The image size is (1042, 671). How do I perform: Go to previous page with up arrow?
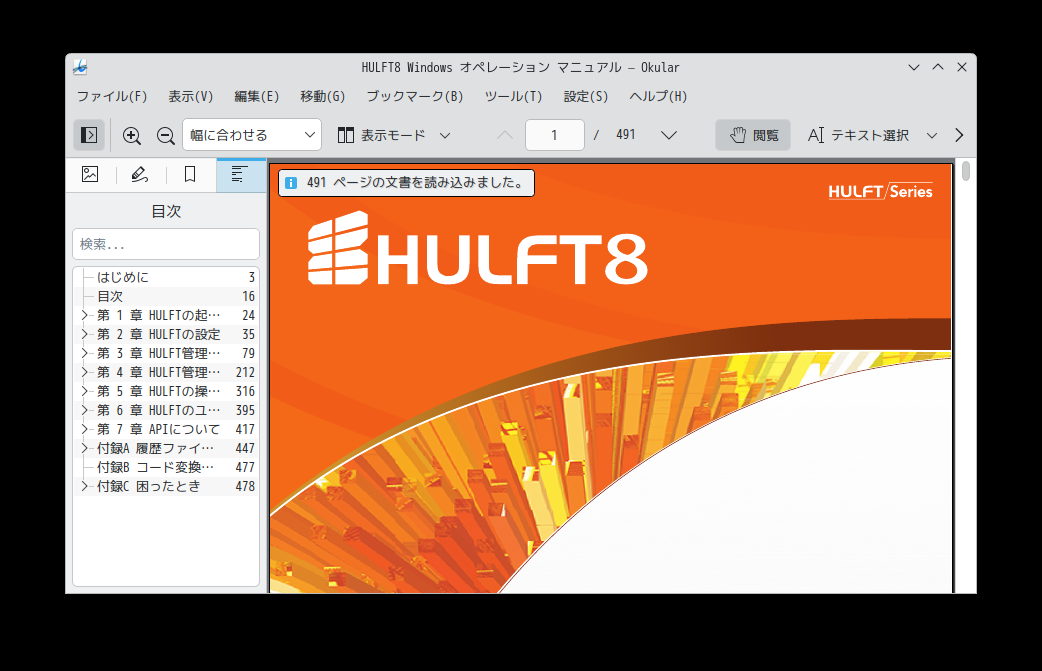(x=505, y=135)
